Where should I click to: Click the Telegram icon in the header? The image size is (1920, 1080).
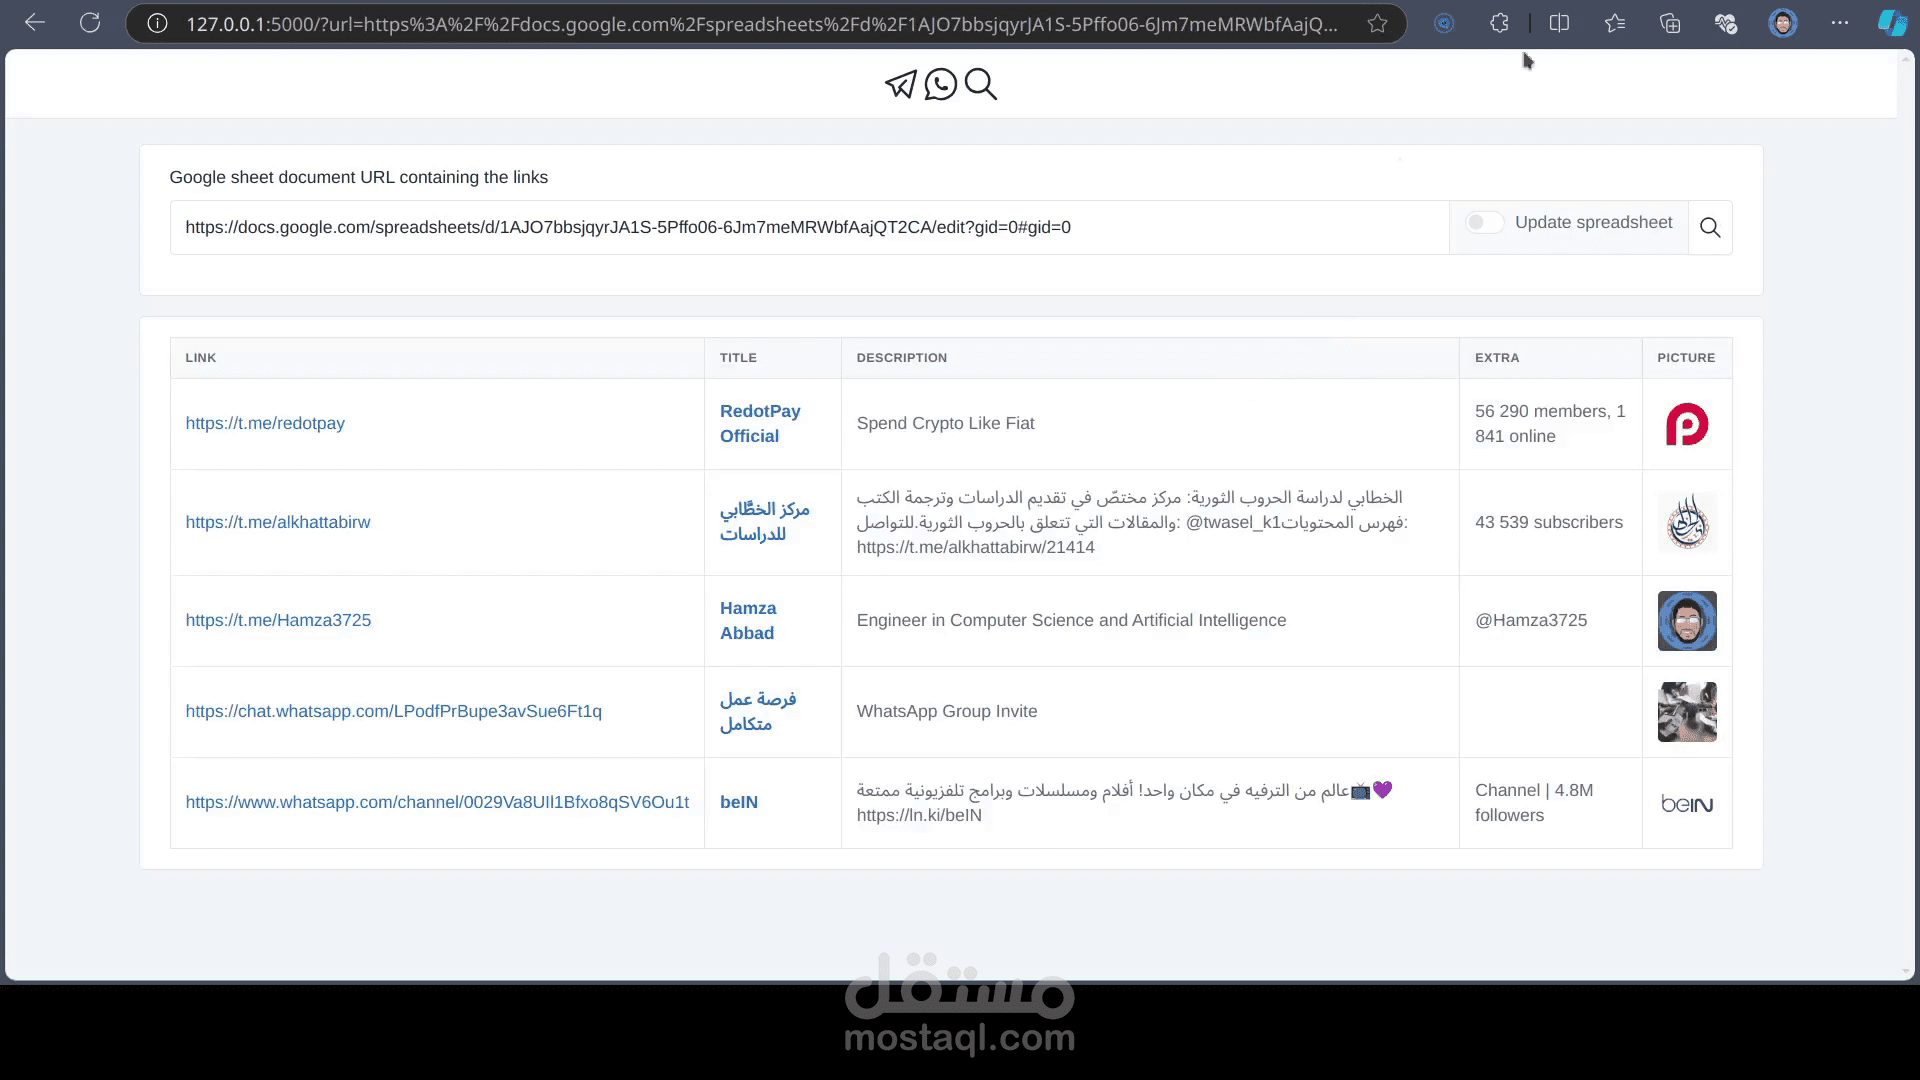coord(901,84)
